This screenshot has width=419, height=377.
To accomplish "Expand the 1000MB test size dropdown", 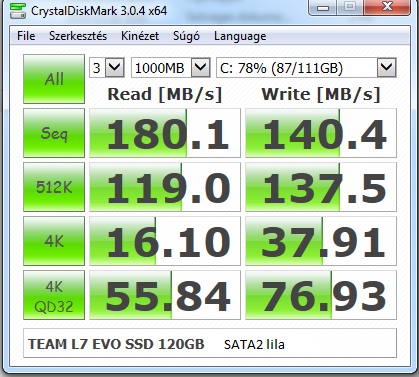I will point(201,68).
